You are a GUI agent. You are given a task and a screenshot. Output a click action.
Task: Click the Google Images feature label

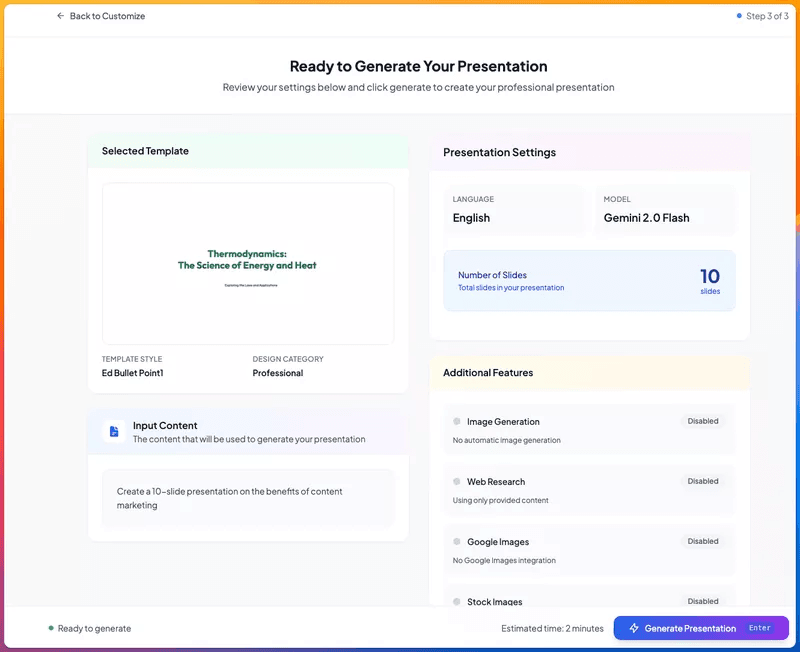click(498, 542)
